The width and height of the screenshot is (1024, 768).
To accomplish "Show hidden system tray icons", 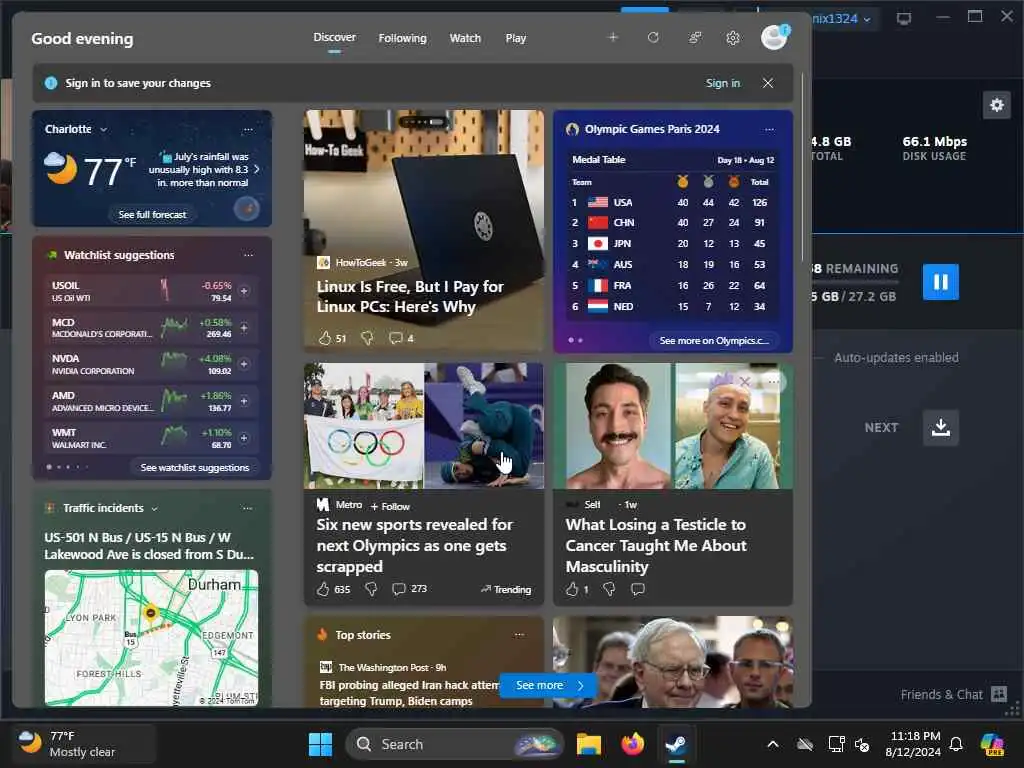I will tap(773, 744).
